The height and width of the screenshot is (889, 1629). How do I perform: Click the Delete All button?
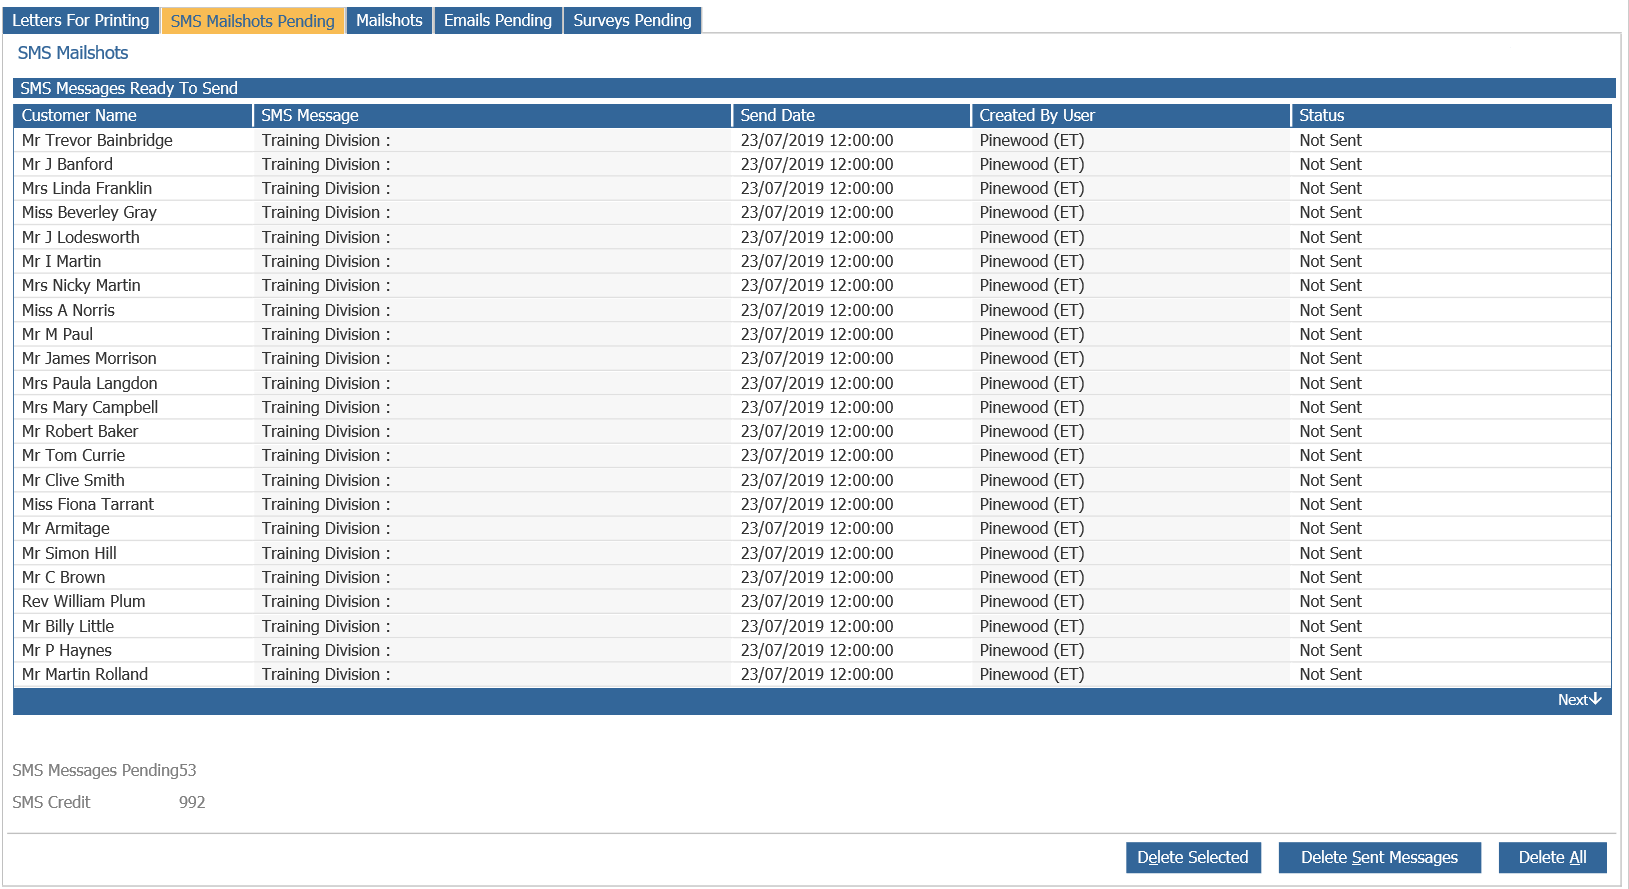click(1552, 857)
